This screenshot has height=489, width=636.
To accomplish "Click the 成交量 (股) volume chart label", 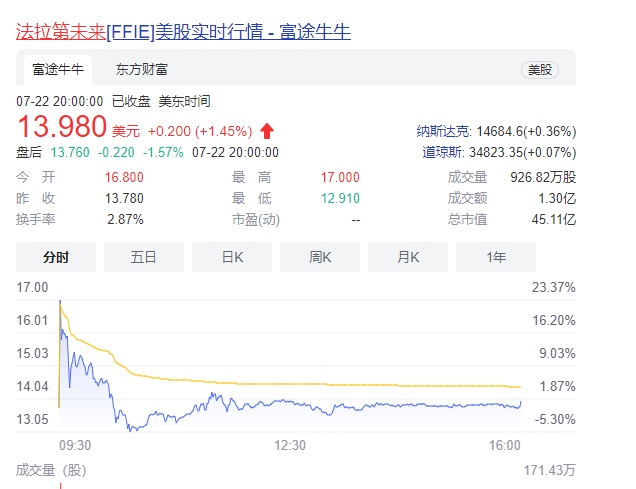I will [x=51, y=470].
